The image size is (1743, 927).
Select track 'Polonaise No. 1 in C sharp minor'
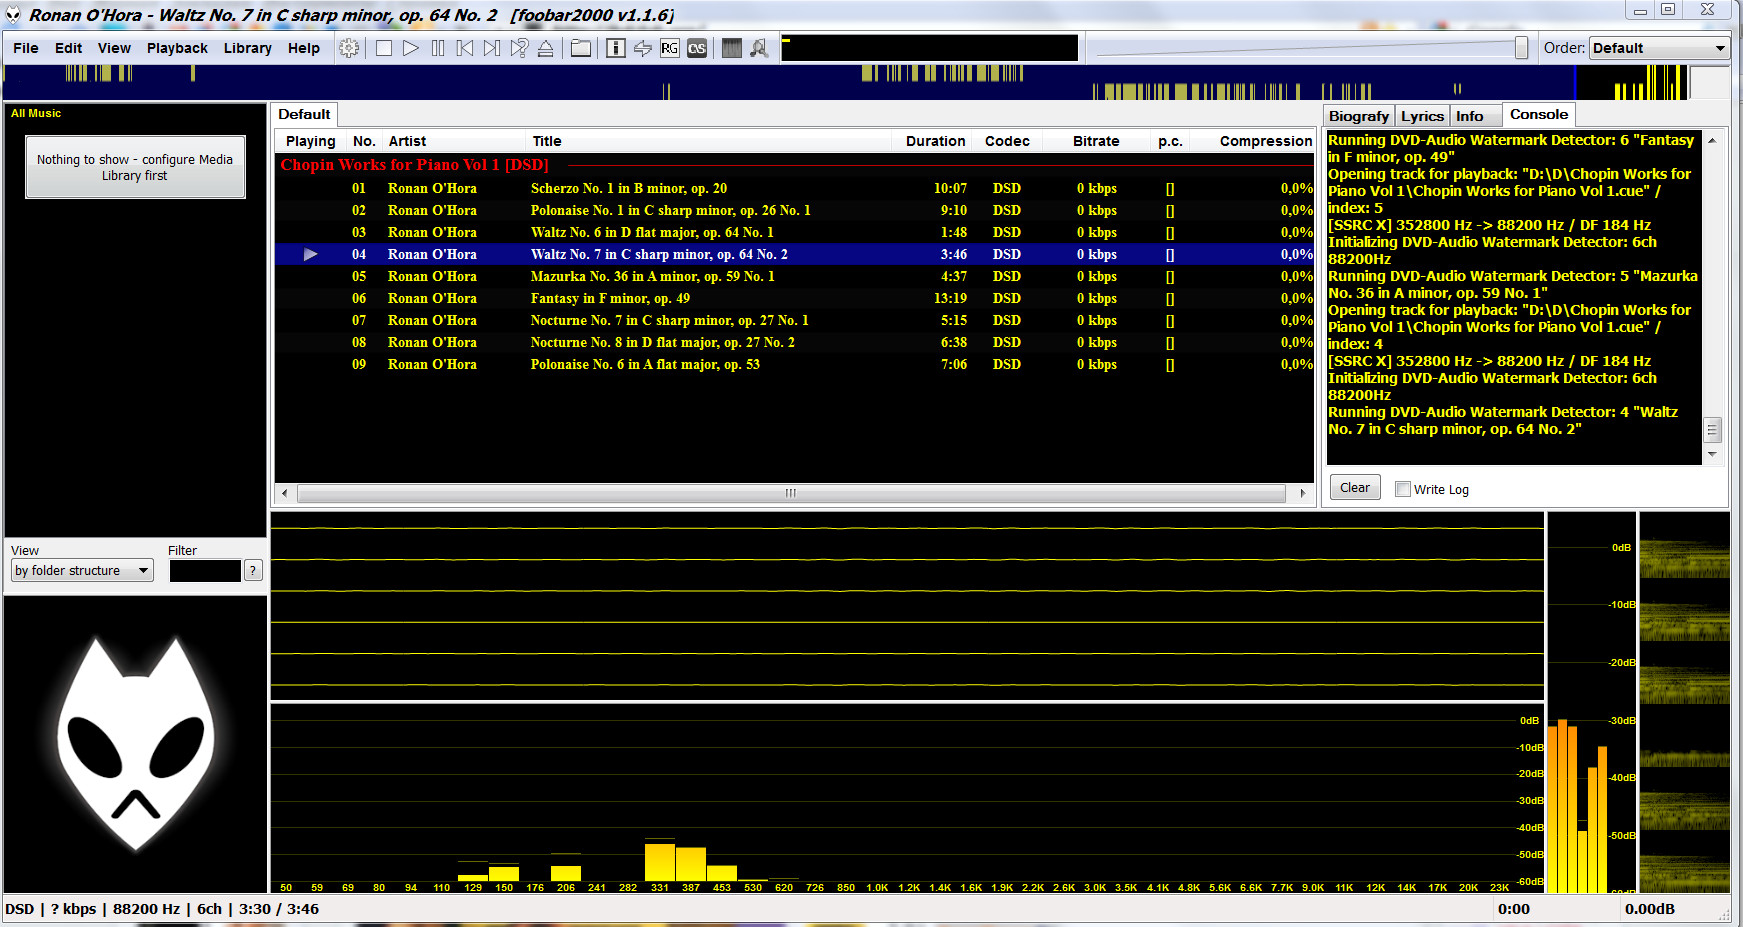coord(671,210)
